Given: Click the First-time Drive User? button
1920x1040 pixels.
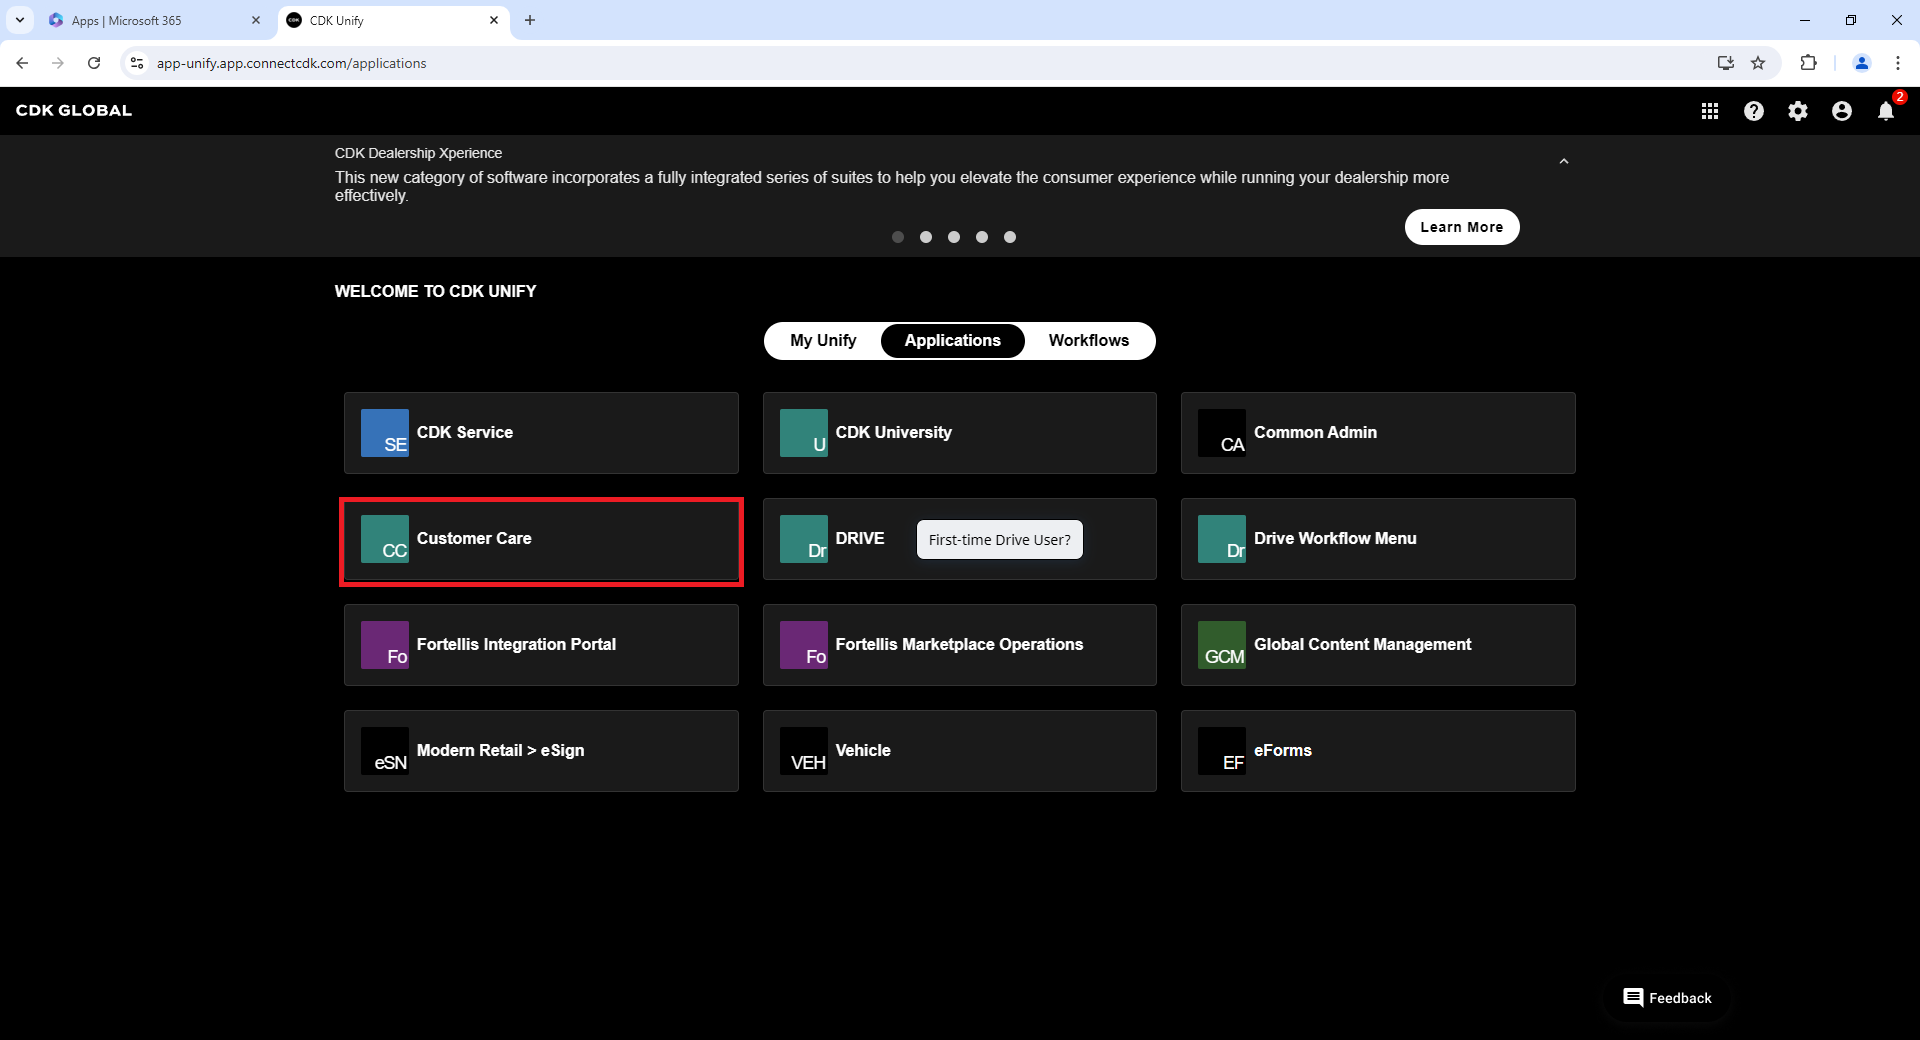Looking at the screenshot, I should coord(1000,540).
